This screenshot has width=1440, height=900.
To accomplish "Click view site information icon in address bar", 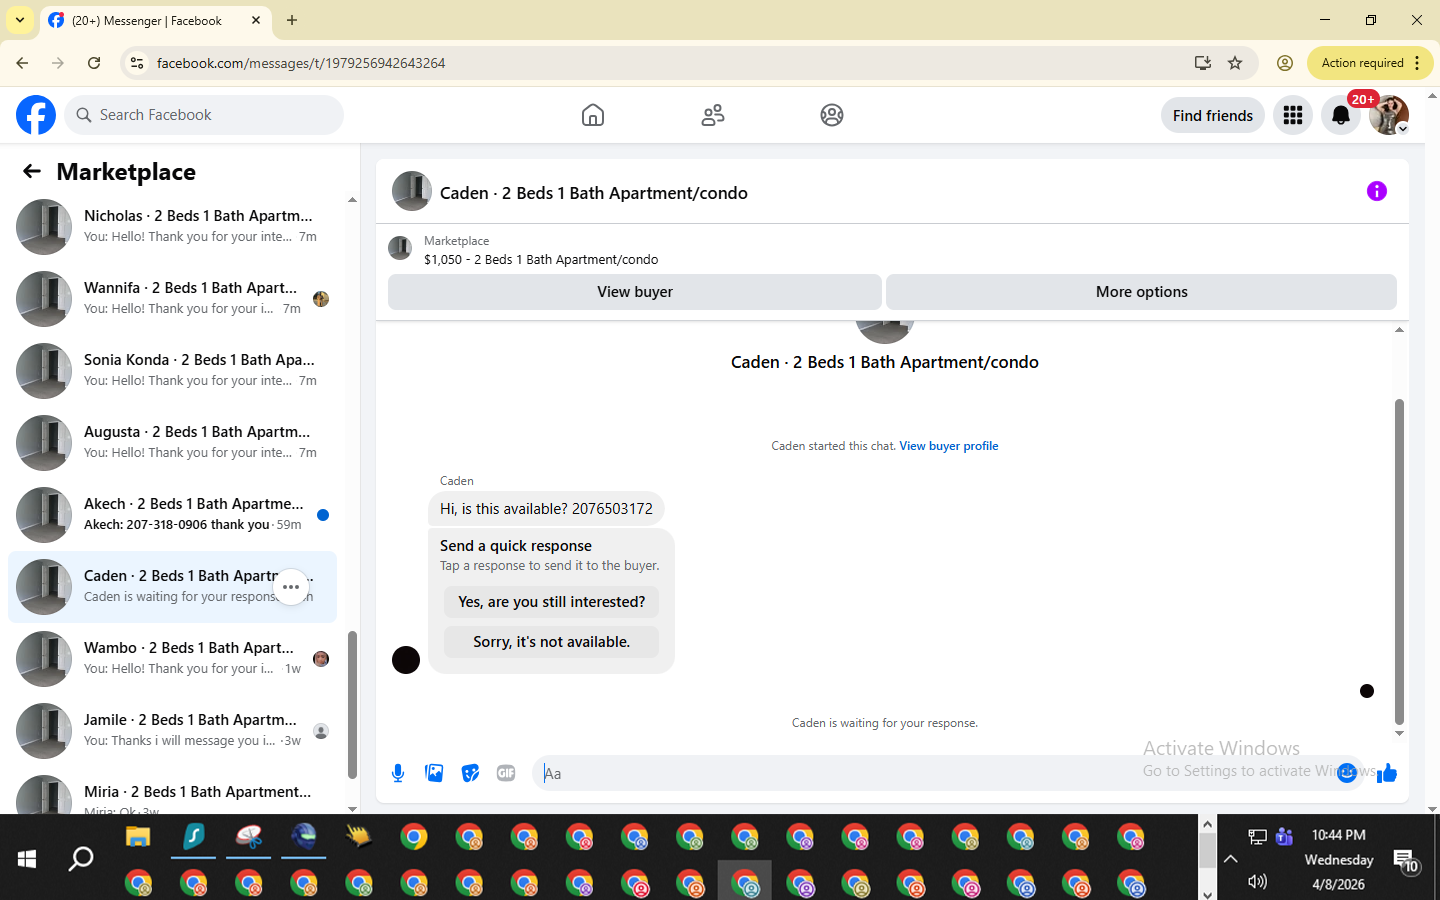I will click(x=137, y=63).
